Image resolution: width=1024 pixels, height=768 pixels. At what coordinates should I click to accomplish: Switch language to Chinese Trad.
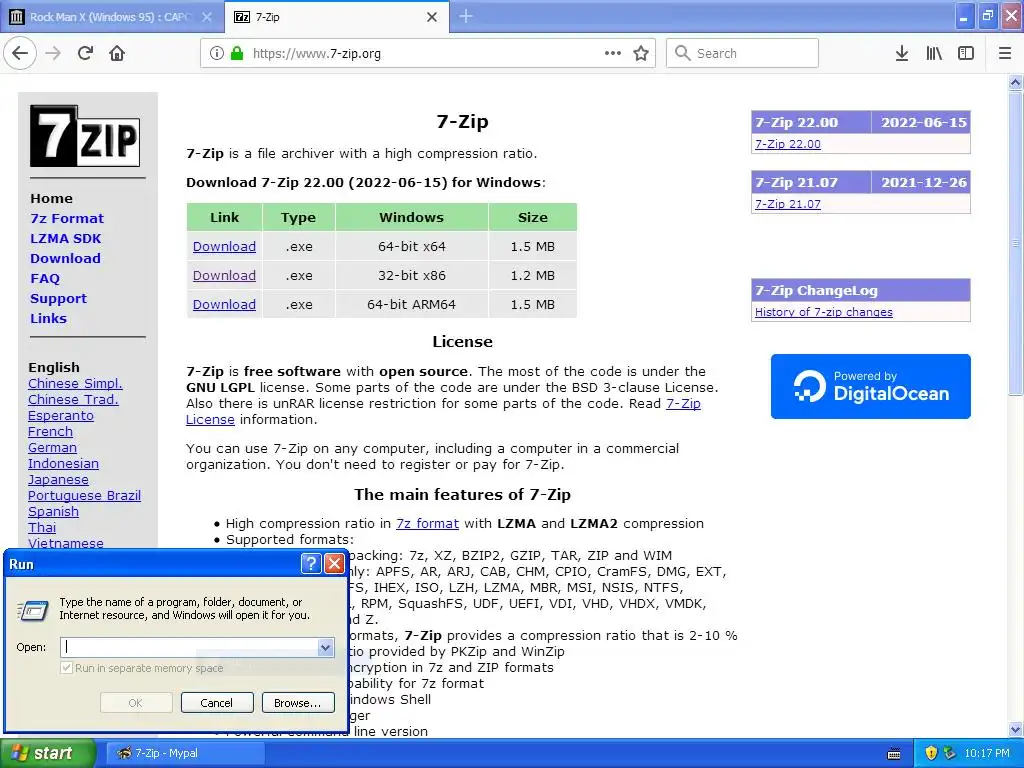click(73, 399)
